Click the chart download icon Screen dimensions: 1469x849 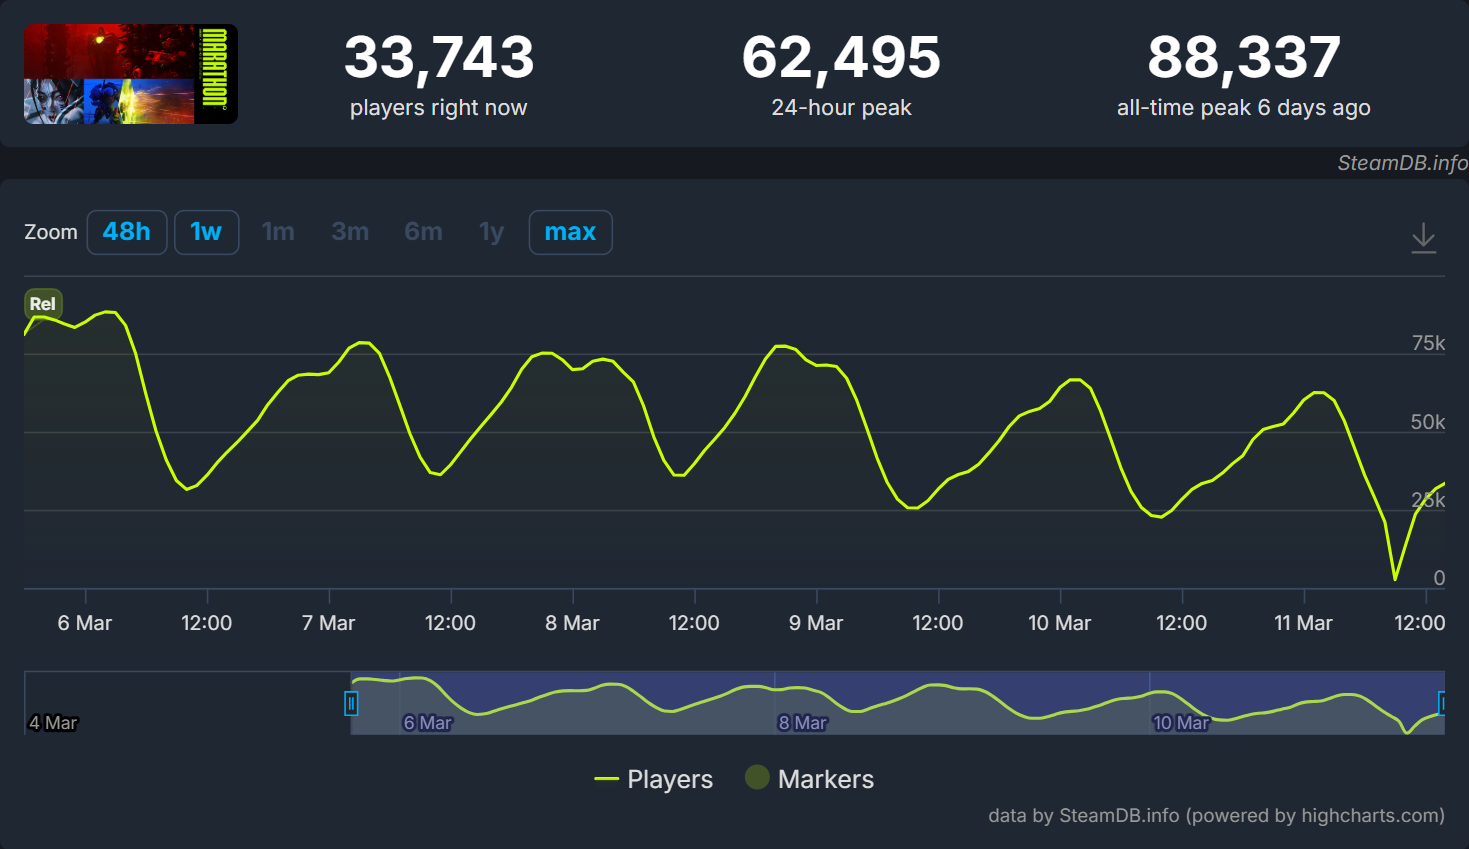[1423, 238]
